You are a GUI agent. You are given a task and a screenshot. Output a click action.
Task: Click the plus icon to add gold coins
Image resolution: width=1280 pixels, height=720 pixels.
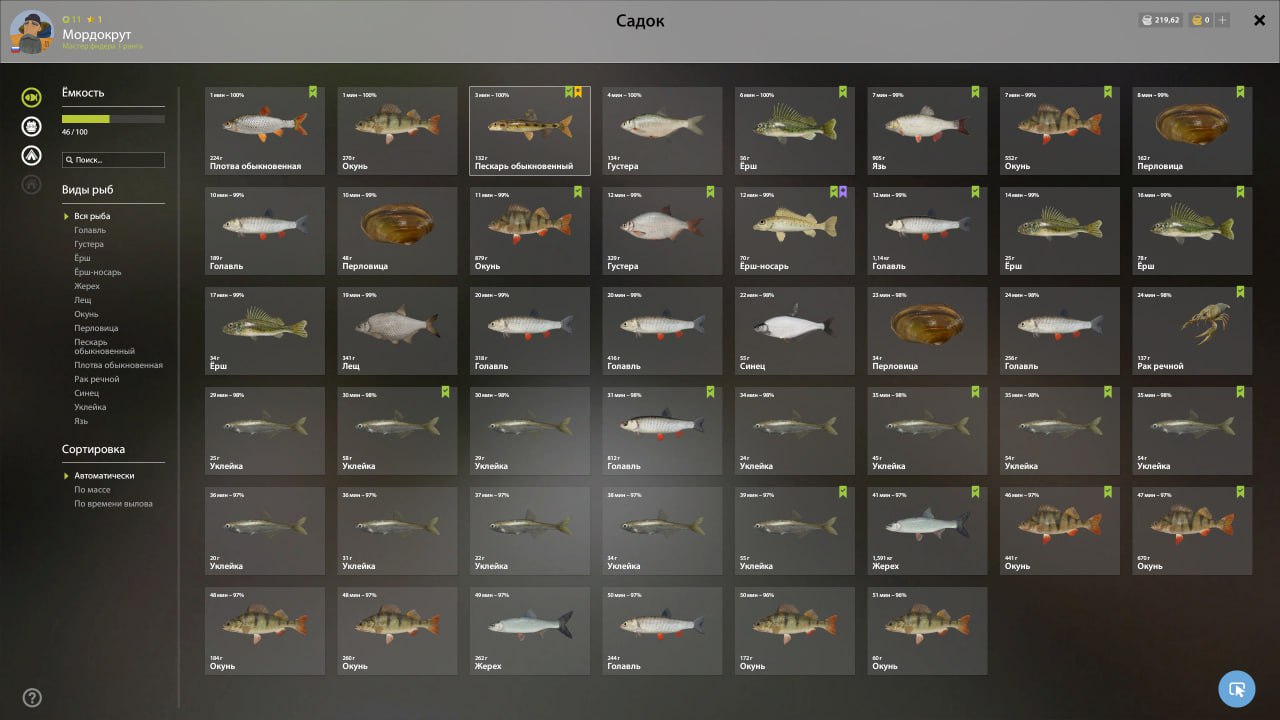1222,20
